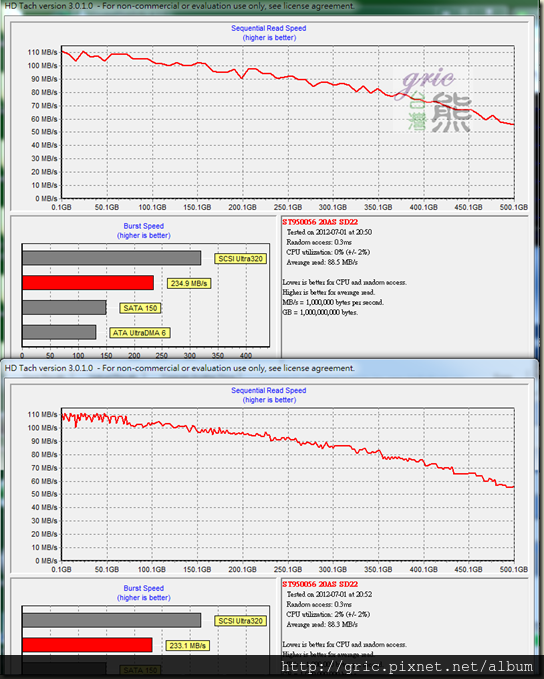Click the SCSI Ultra320 label in upper chart

click(240, 259)
